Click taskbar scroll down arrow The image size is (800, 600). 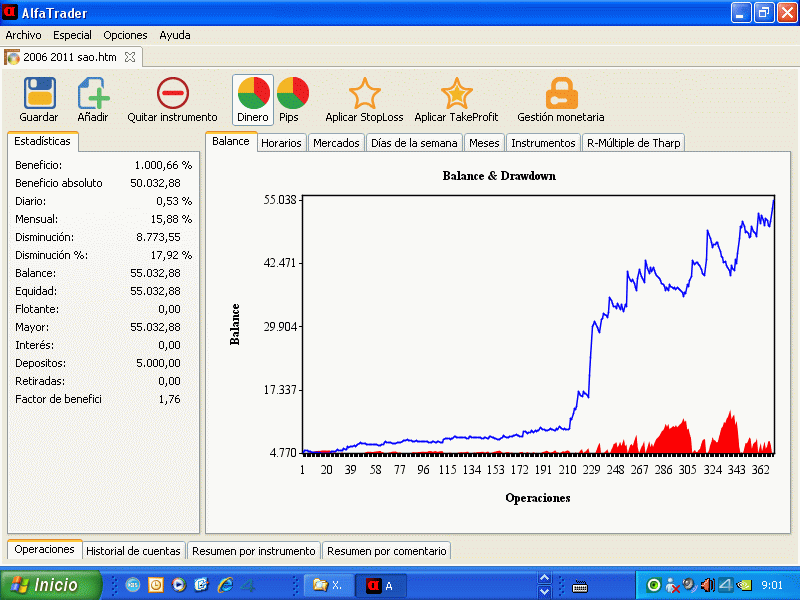click(544, 592)
